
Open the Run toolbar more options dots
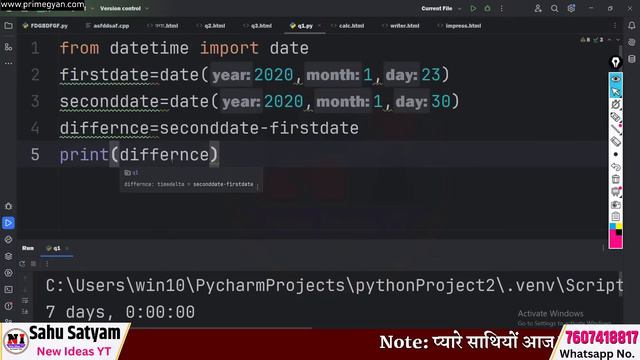(47, 264)
